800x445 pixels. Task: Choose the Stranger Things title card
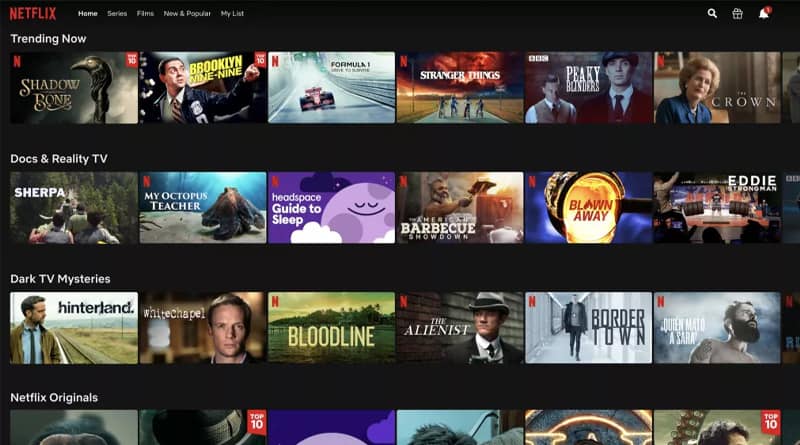coord(460,87)
